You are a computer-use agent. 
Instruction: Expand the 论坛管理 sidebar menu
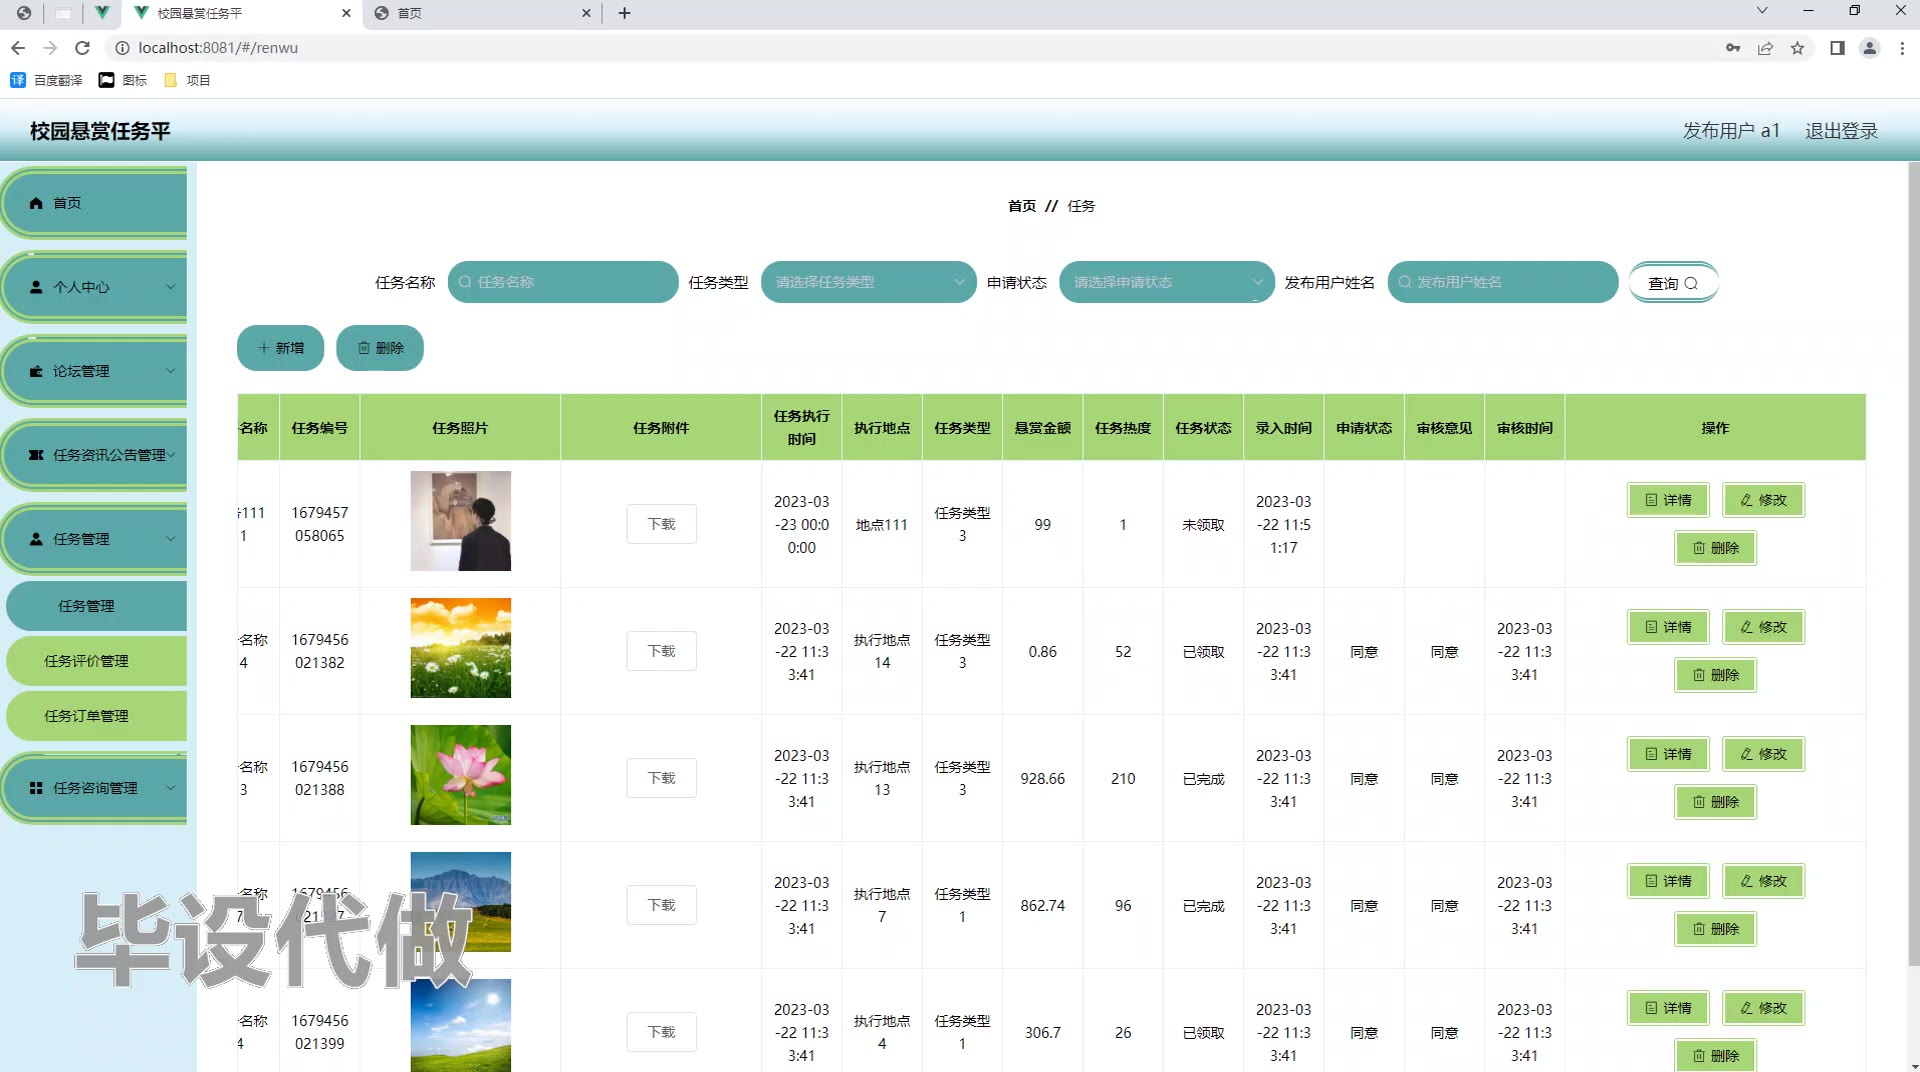(x=96, y=371)
